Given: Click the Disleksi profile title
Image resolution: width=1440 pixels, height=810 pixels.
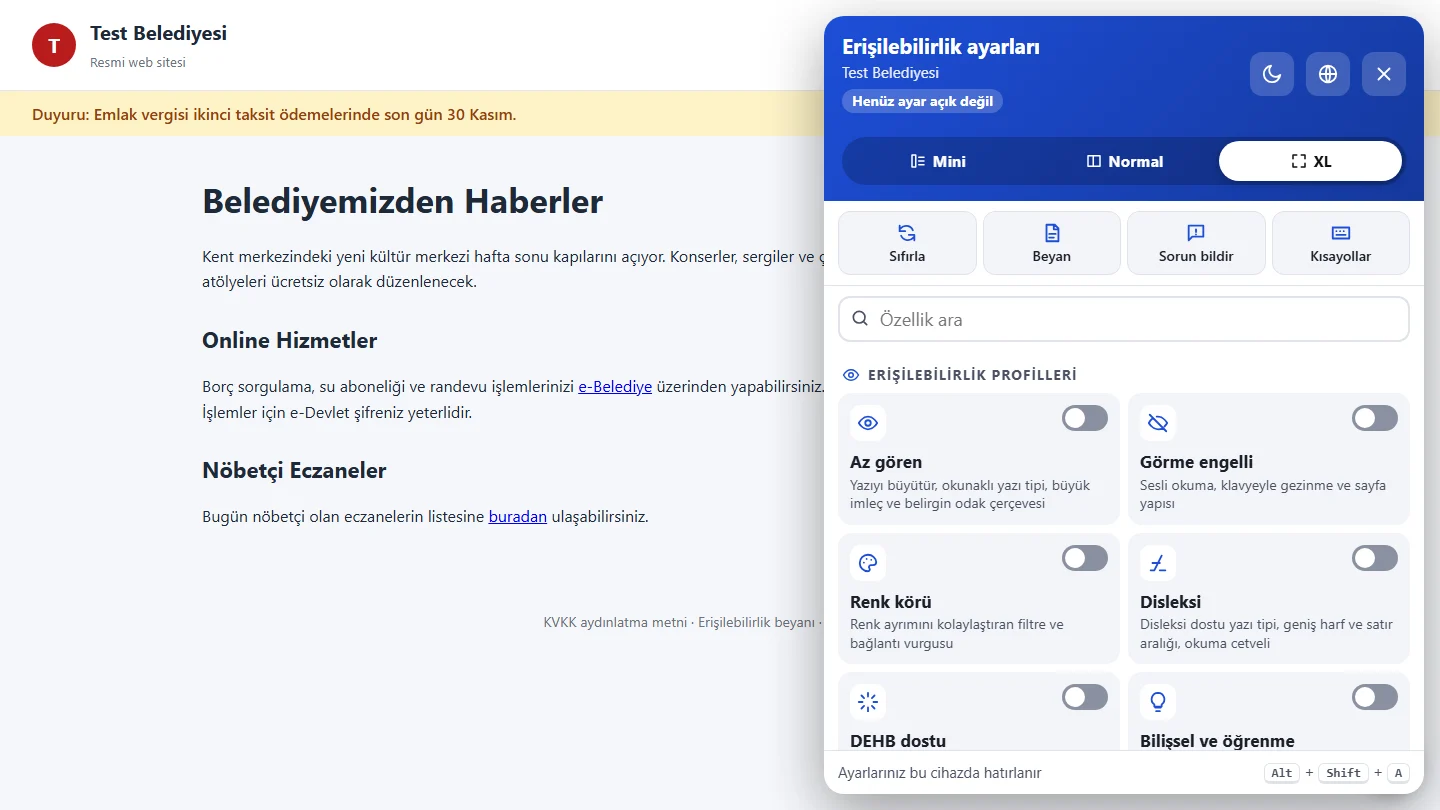Looking at the screenshot, I should [x=1170, y=602].
